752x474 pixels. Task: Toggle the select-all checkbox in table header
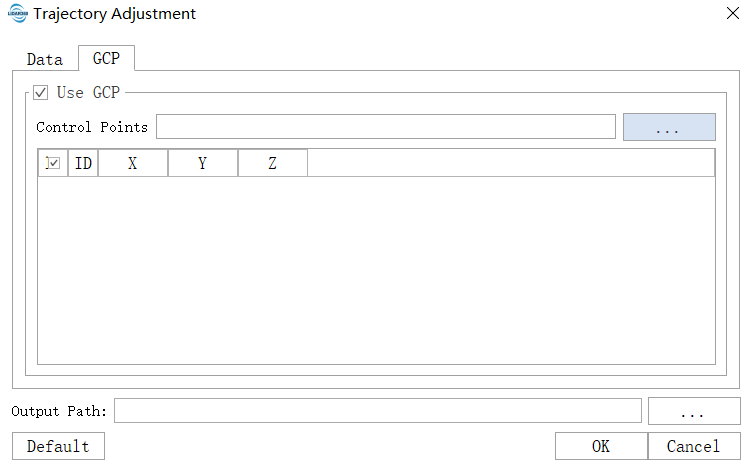click(x=53, y=163)
